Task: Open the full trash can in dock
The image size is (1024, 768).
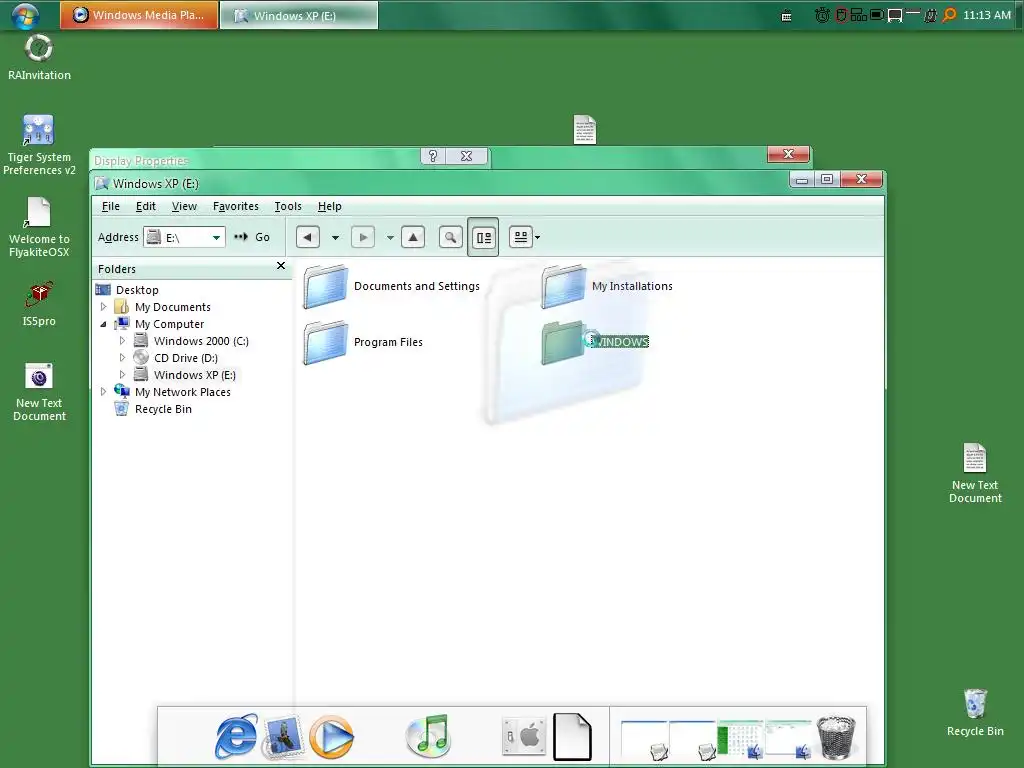Action: (836, 738)
